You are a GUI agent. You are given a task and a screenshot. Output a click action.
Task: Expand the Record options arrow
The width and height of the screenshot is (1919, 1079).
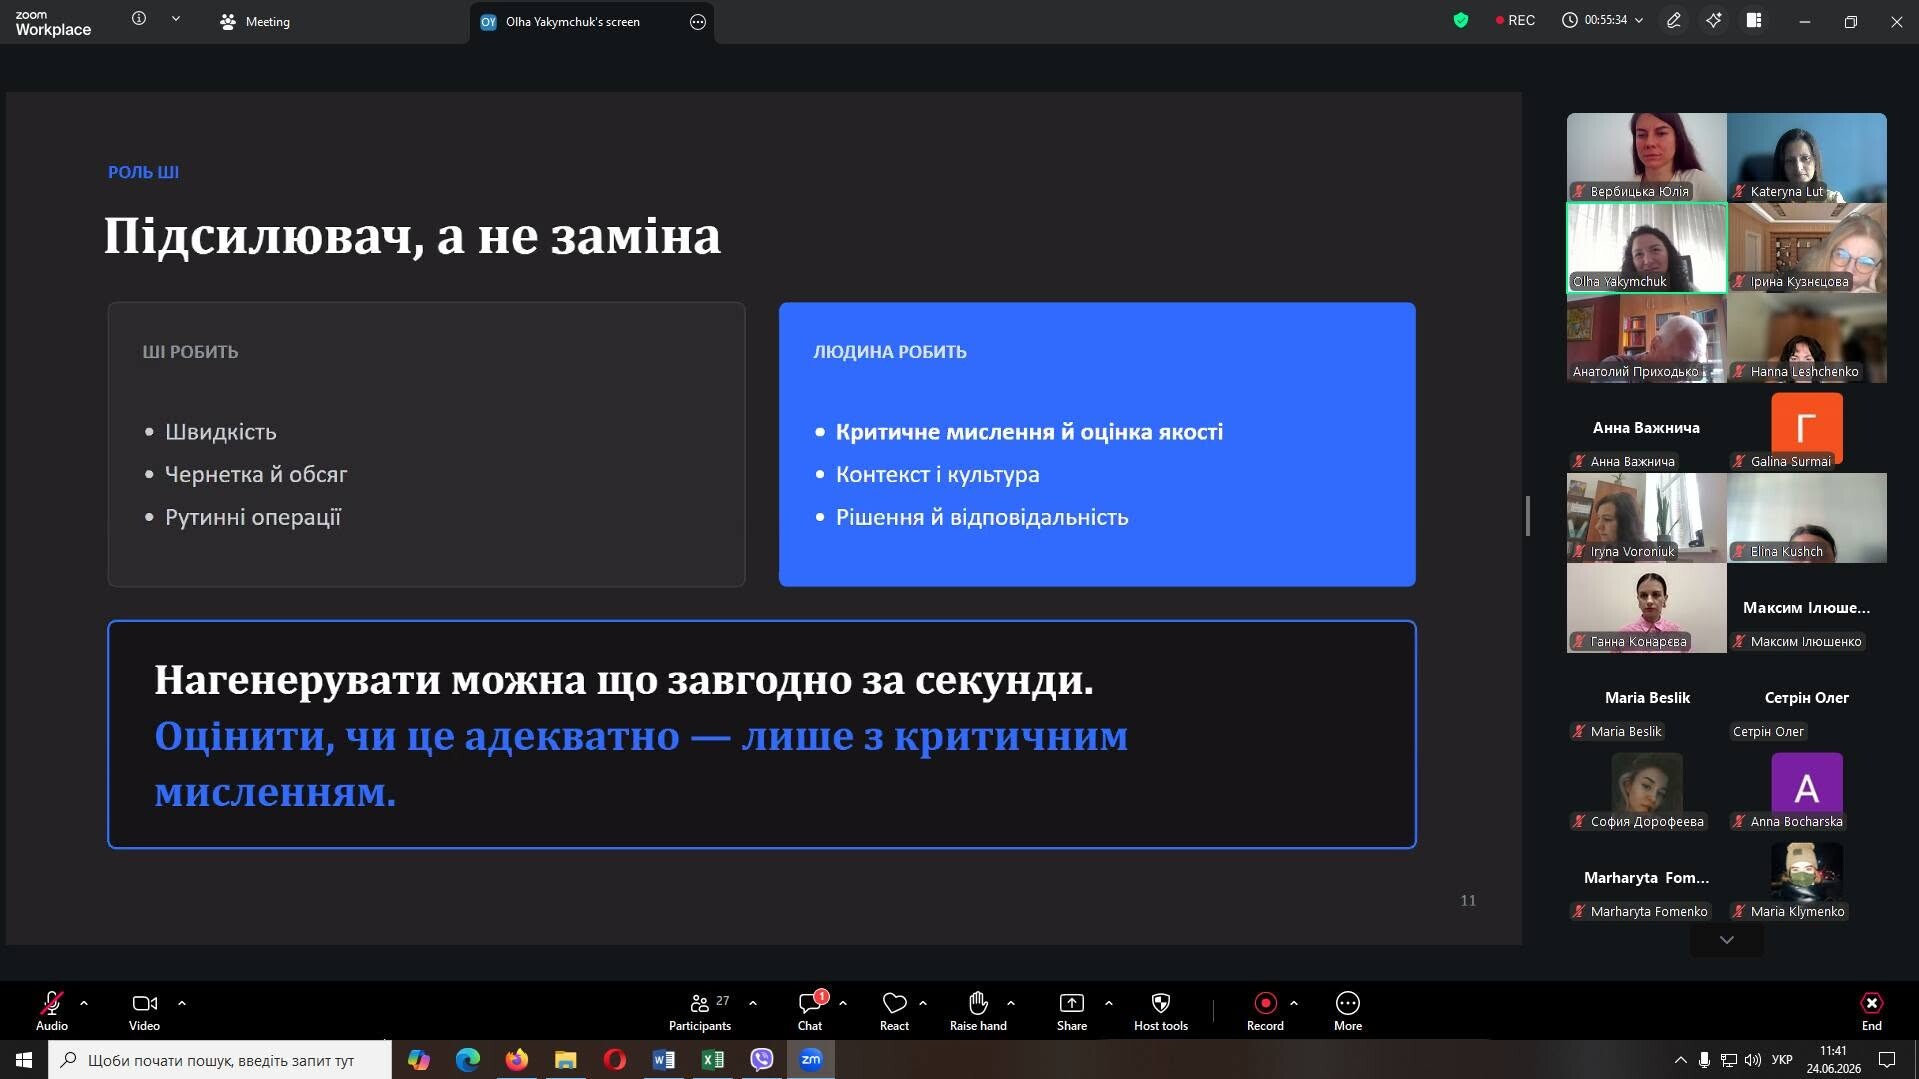(x=1294, y=1003)
